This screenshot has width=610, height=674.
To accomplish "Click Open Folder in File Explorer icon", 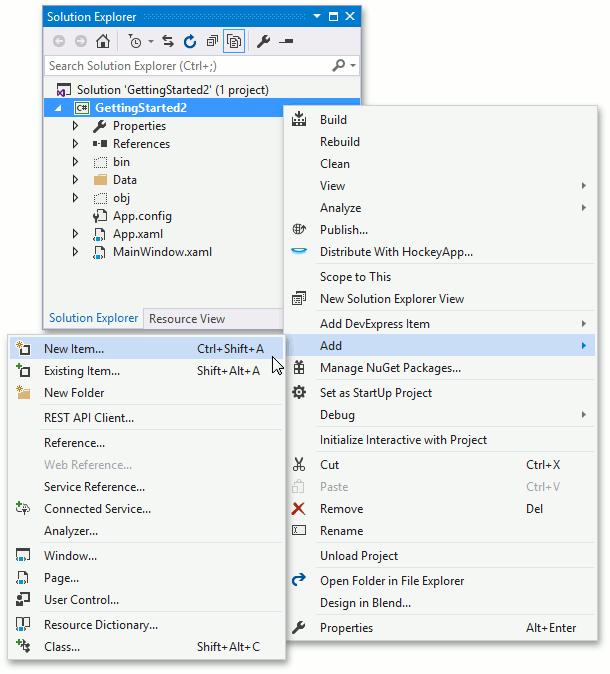I will point(299,580).
